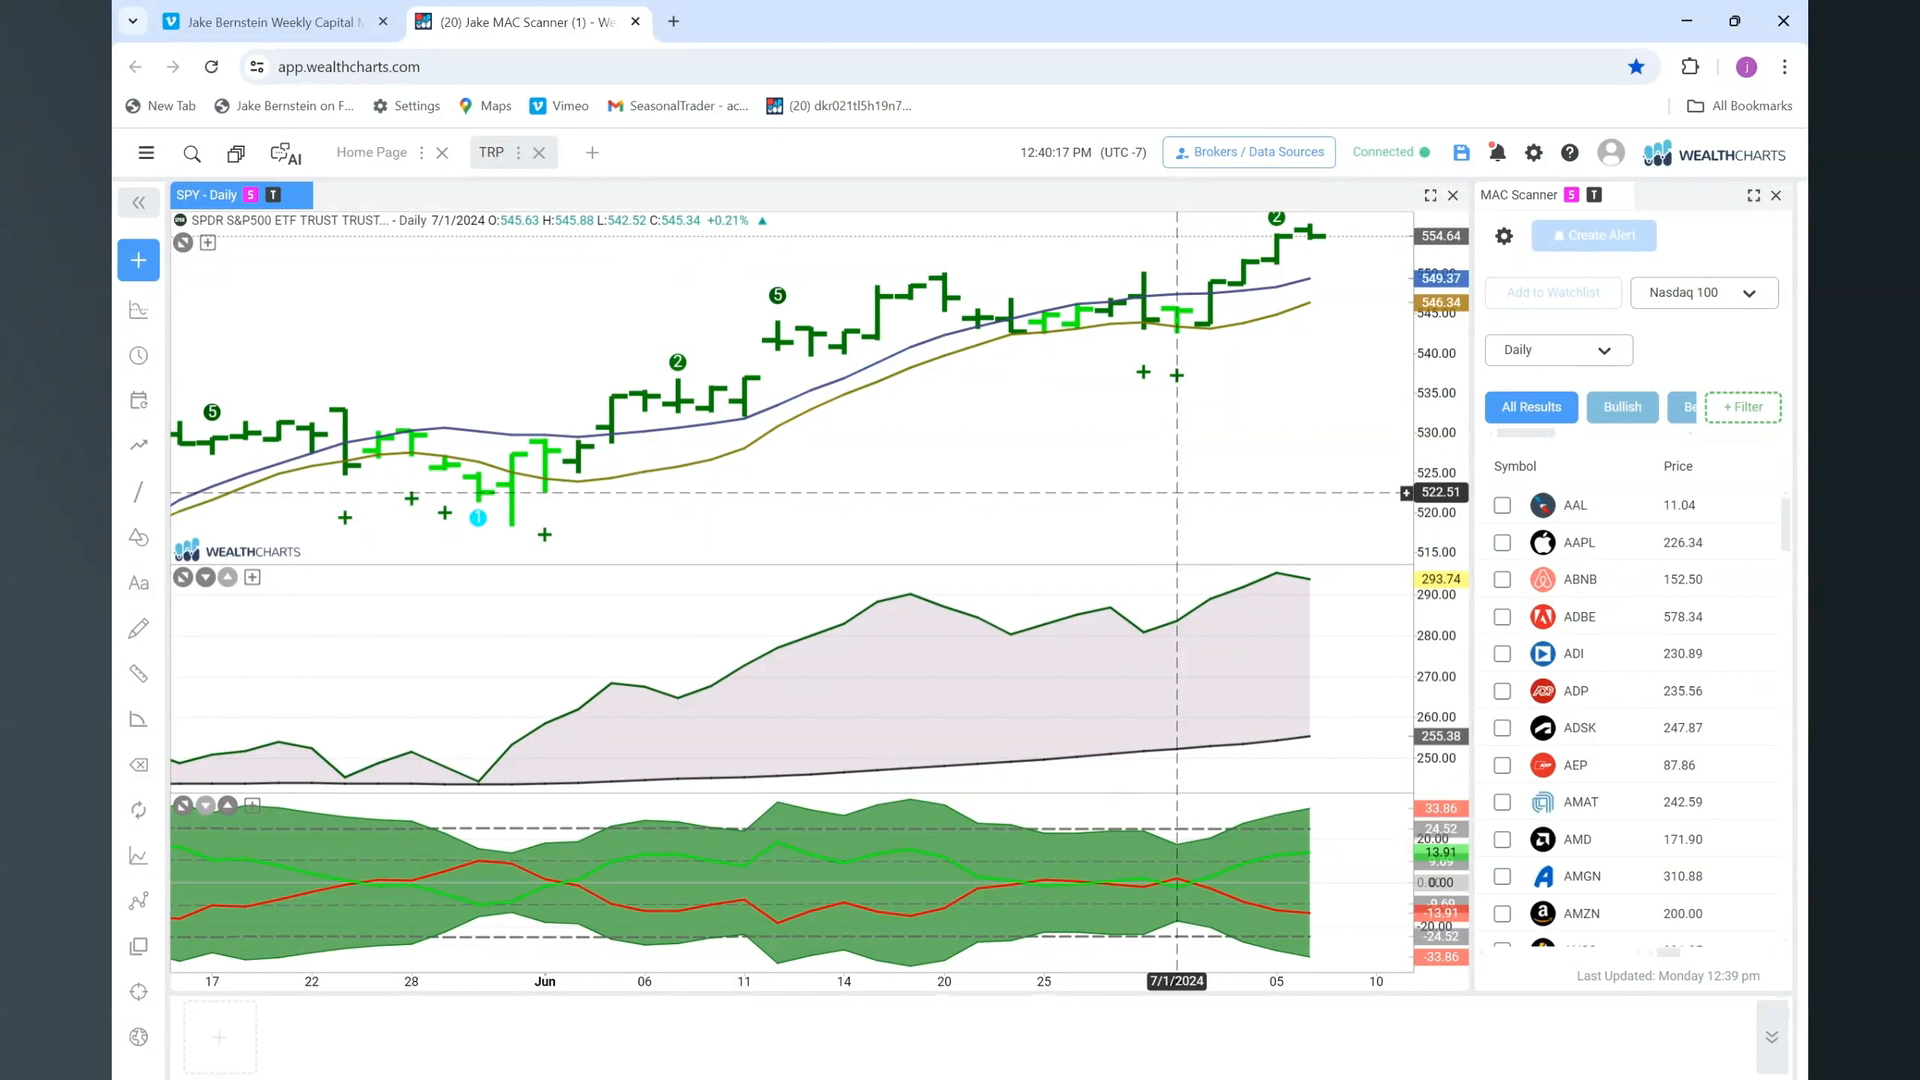Click the 7/1/2024 date marker on time axis
The image size is (1920, 1080).
tap(1176, 981)
